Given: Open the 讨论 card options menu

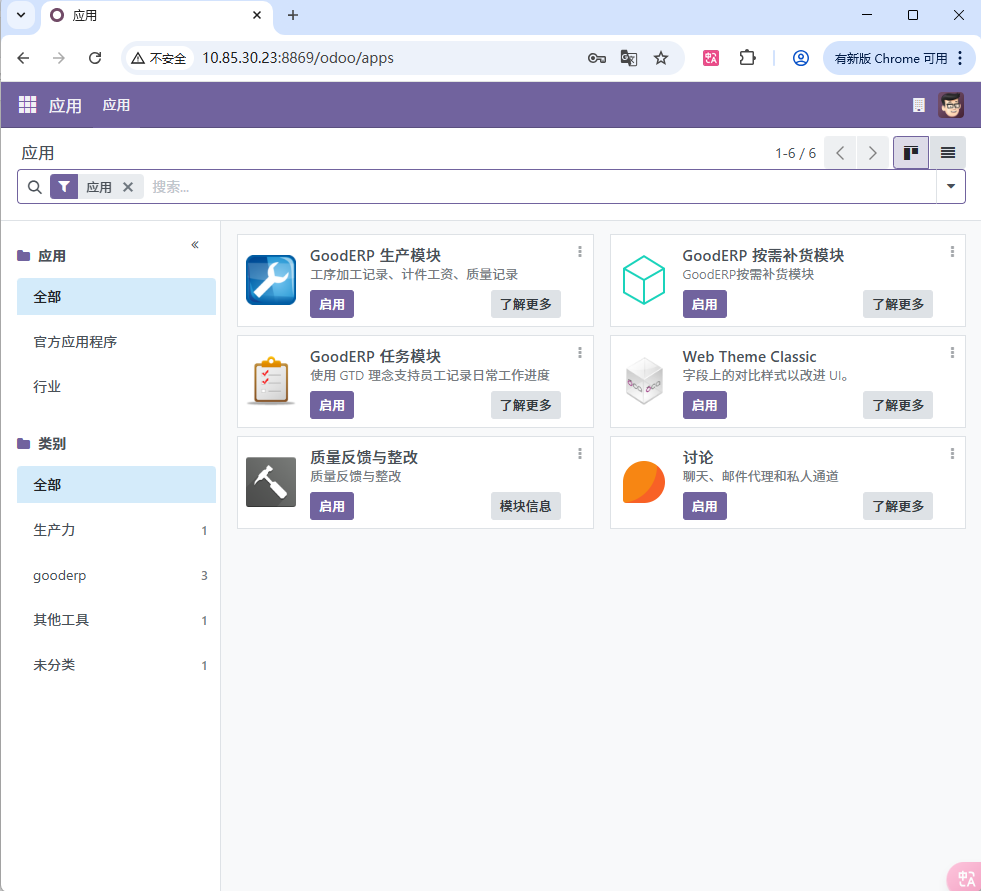Looking at the screenshot, I should click(952, 454).
